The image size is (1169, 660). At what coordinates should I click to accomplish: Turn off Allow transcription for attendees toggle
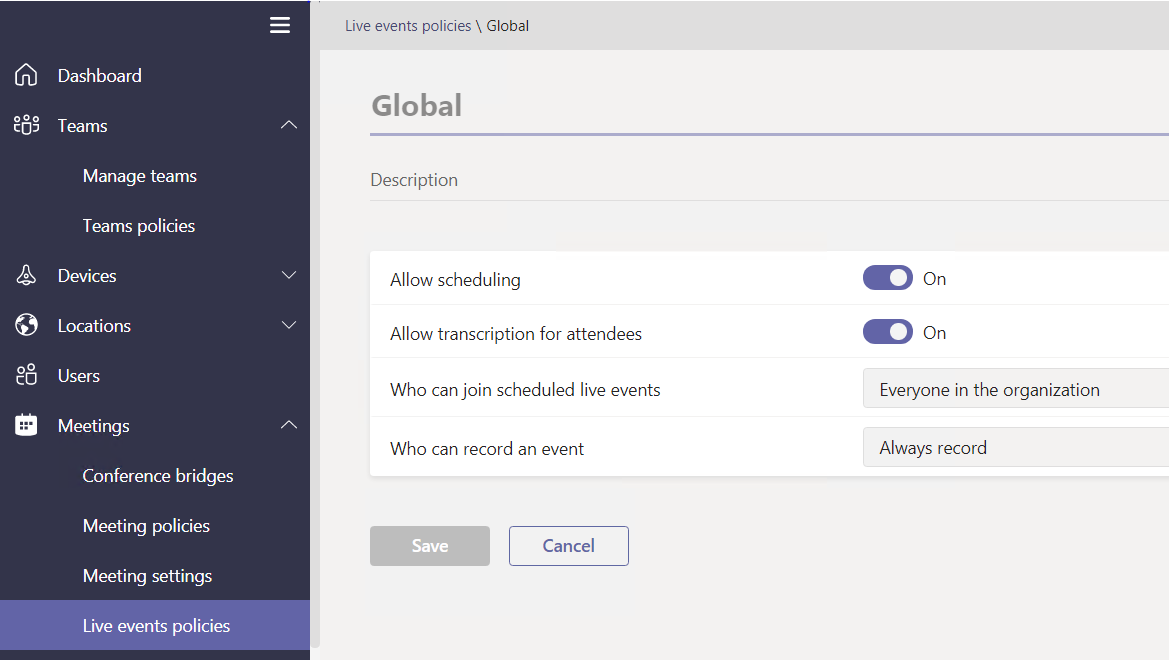tap(887, 332)
